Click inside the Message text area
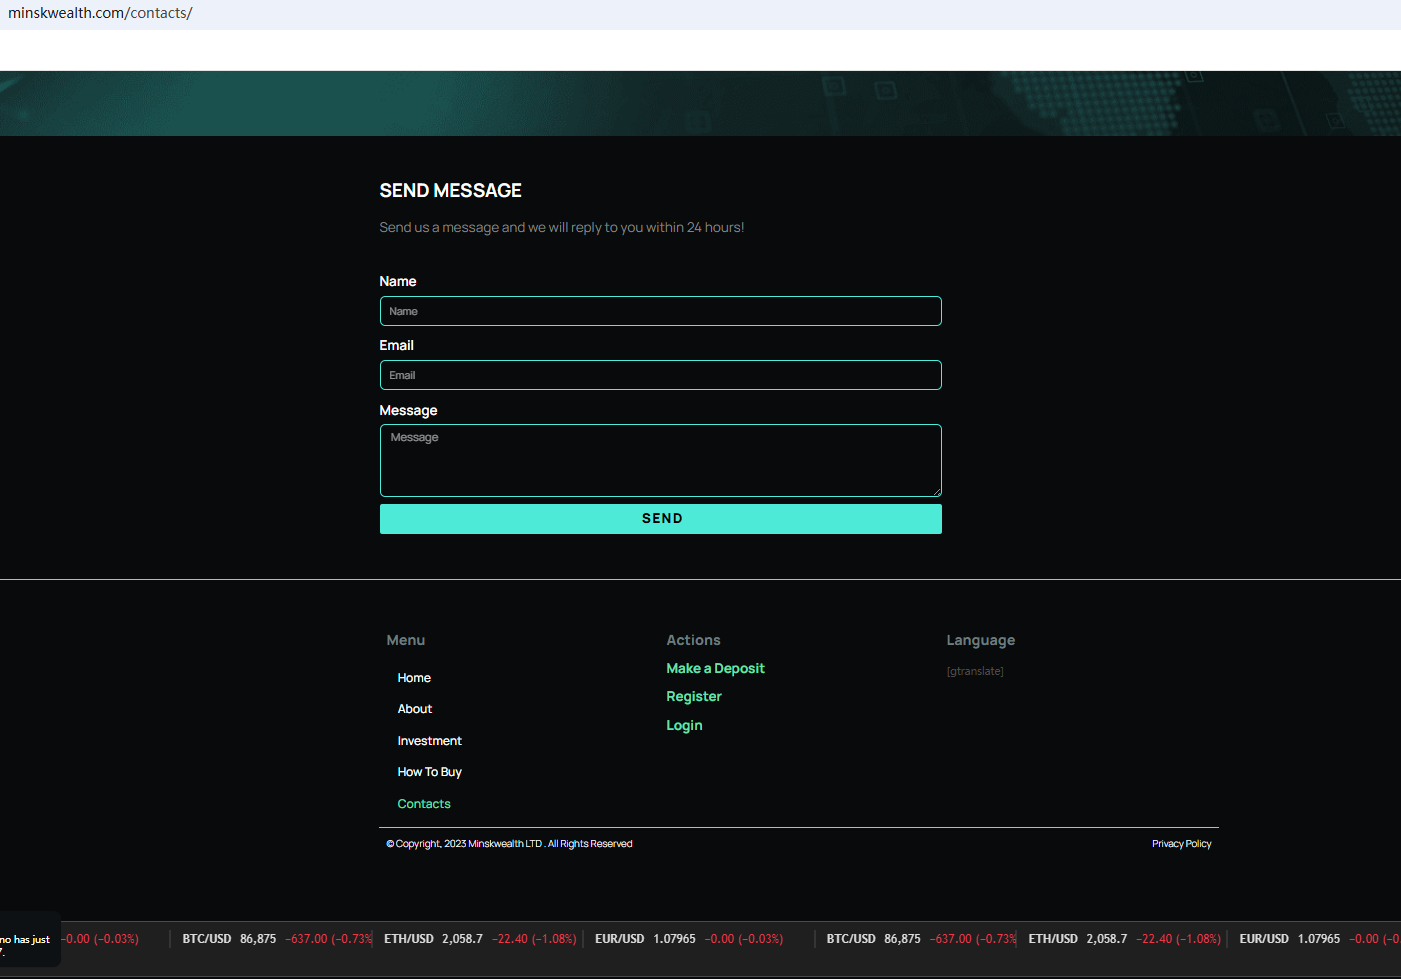Image resolution: width=1401 pixels, height=979 pixels. tap(660, 460)
